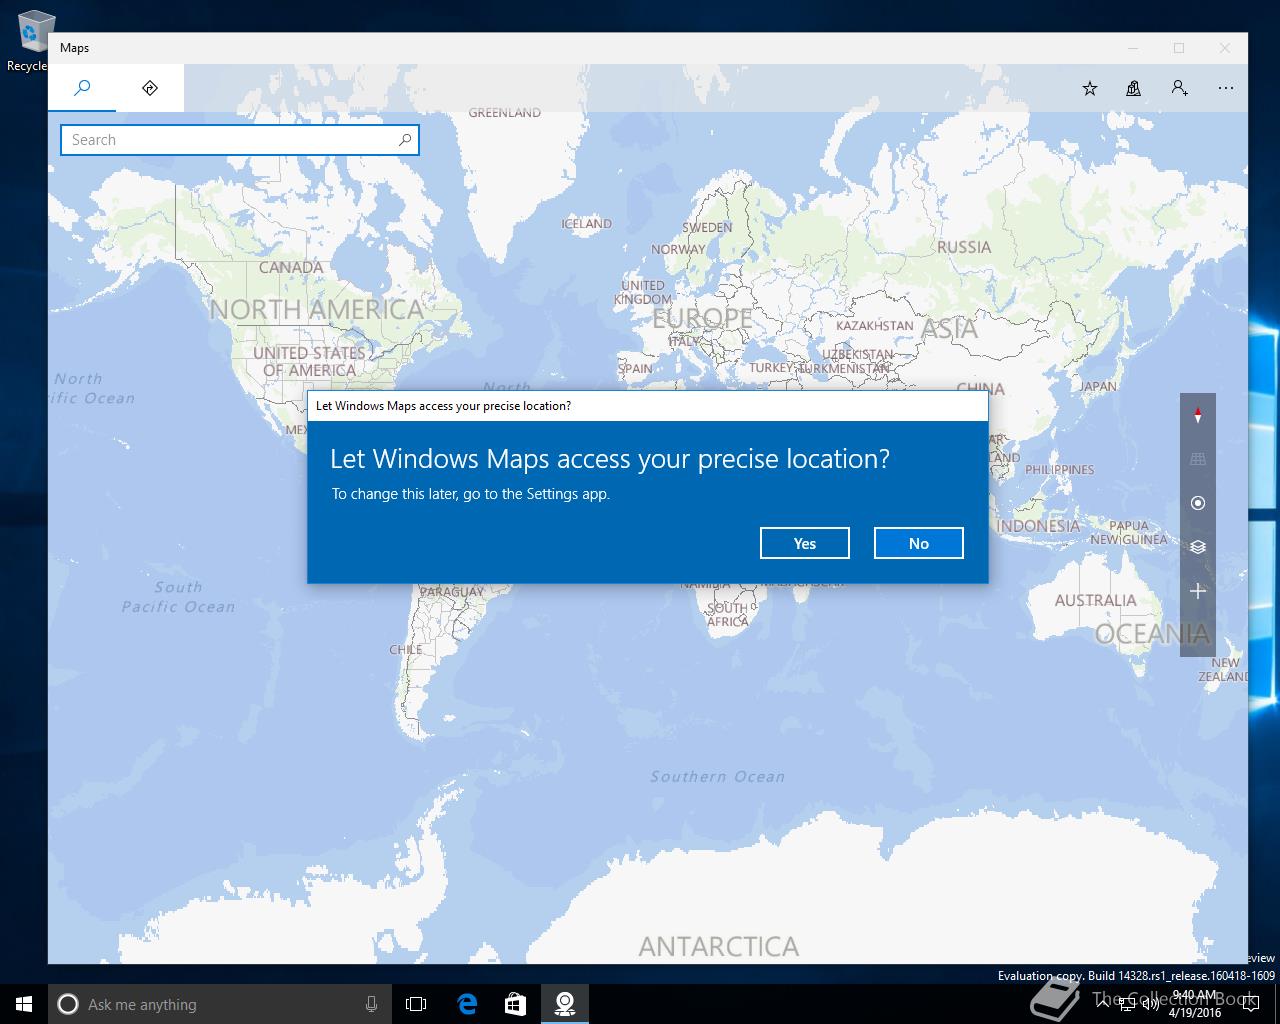Open the more options ellipsis menu

(1226, 88)
